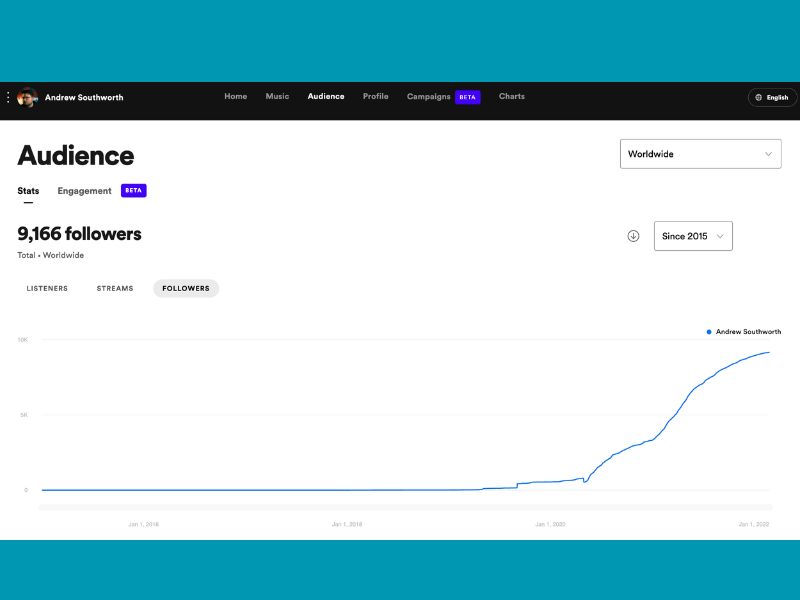Click the 'Jan 1, 2022' x-axis label
Image resolution: width=800 pixels, height=600 pixels.
coord(754,524)
